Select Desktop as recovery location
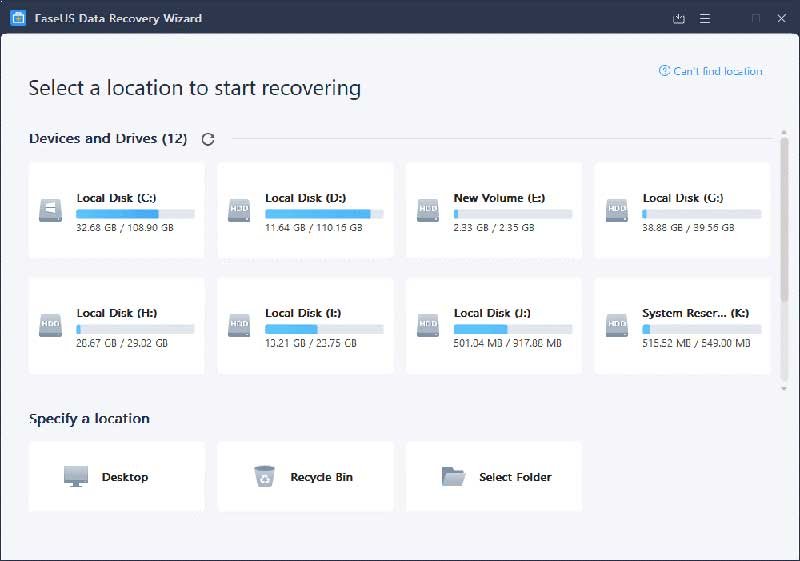 [117, 476]
